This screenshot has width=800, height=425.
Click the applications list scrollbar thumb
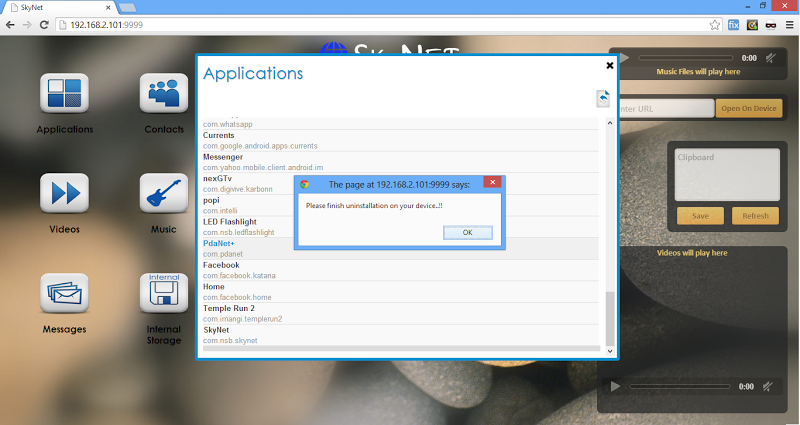coord(610,319)
